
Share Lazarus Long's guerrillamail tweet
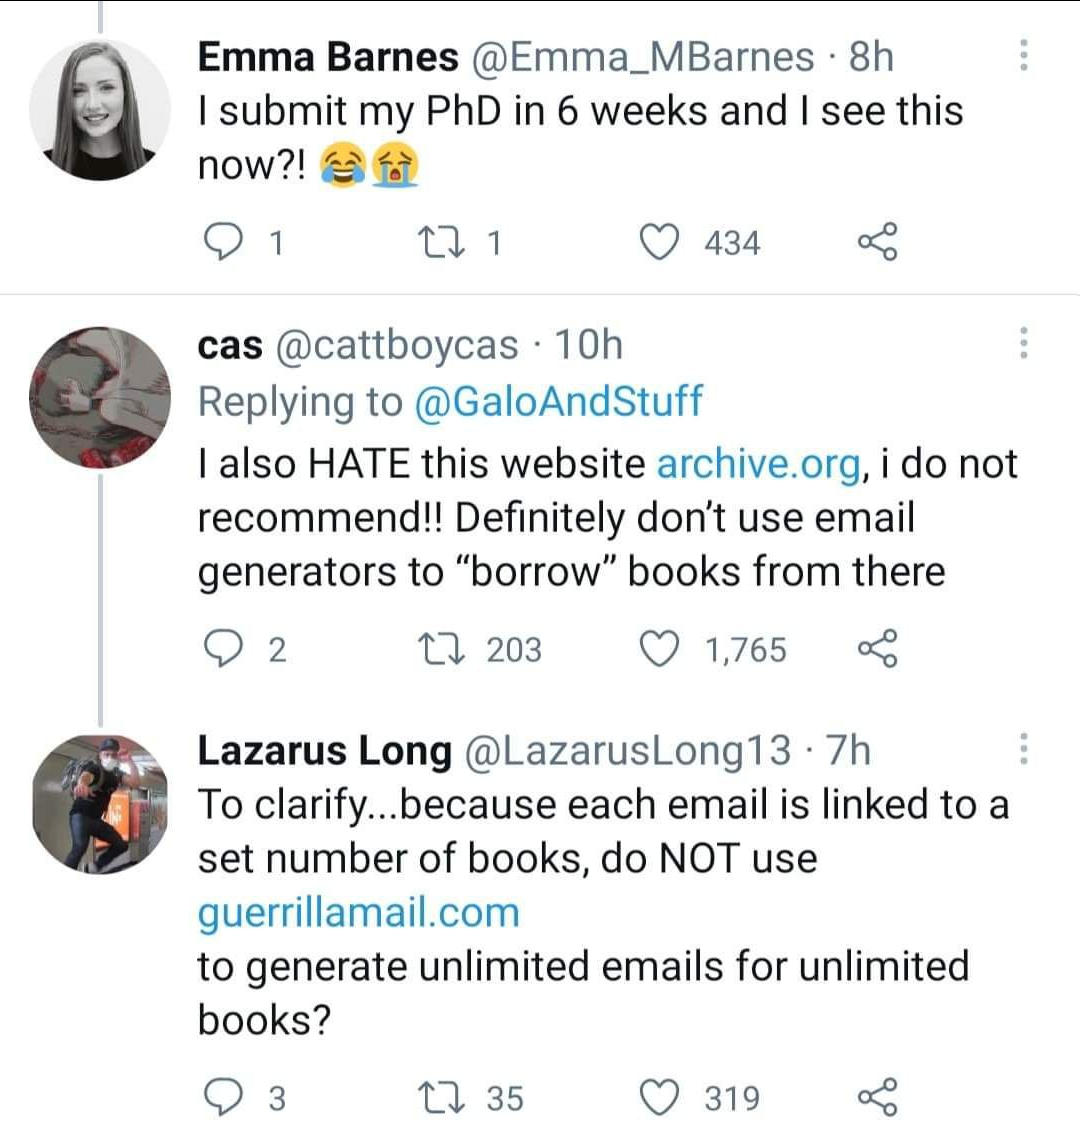click(x=877, y=1098)
